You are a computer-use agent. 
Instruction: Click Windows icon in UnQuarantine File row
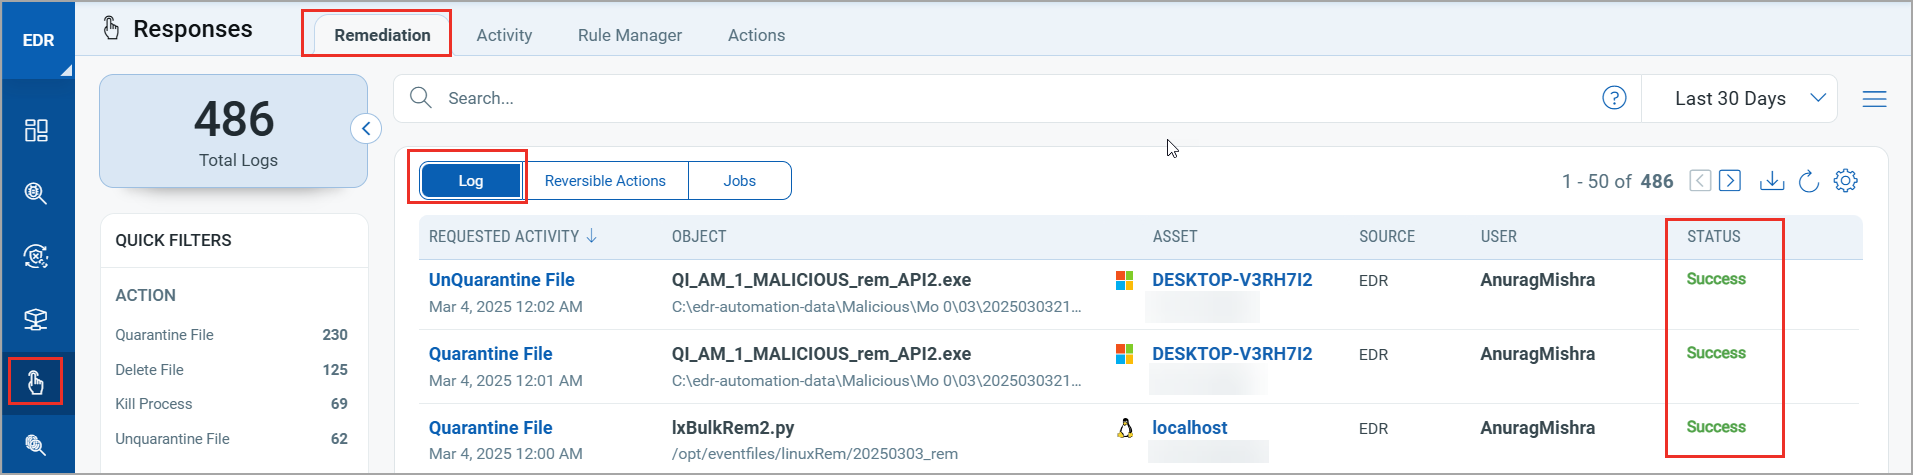(1125, 280)
